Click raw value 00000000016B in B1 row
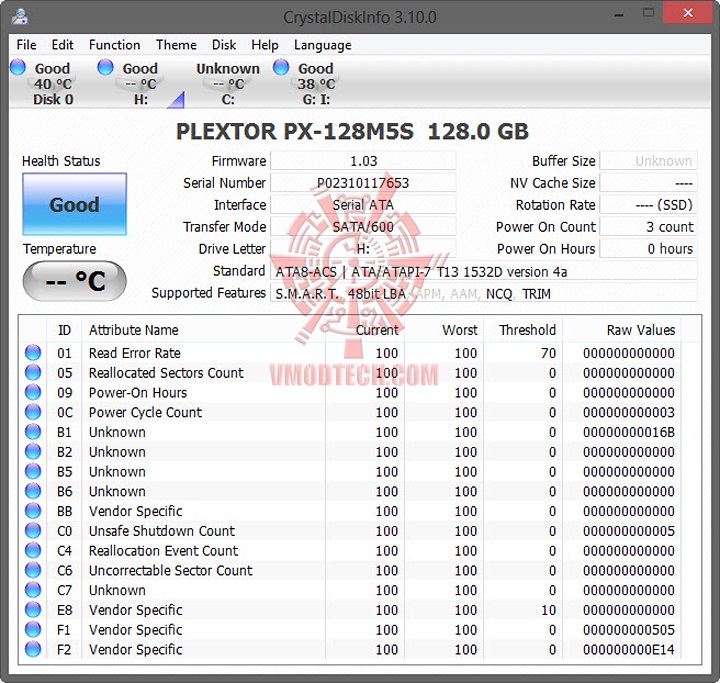Screen dimensions: 720x683 coord(629,432)
